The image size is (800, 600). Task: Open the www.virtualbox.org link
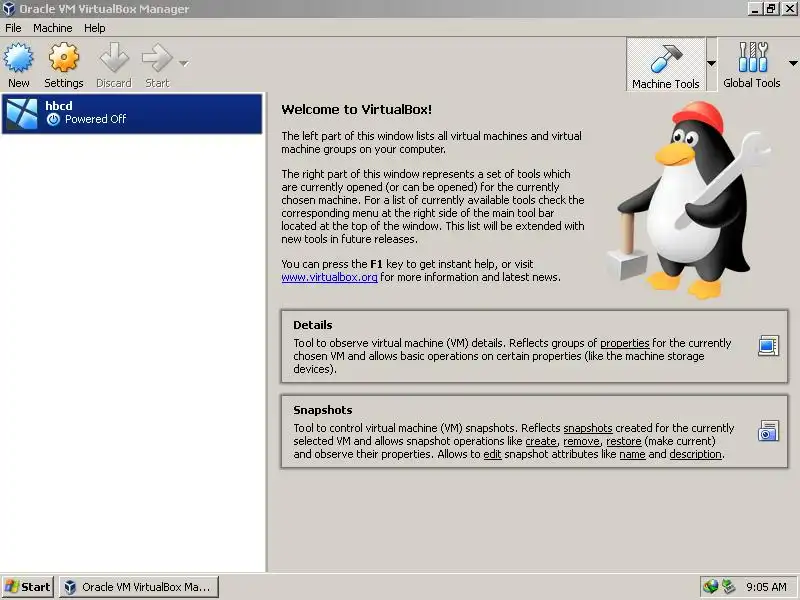click(x=329, y=277)
